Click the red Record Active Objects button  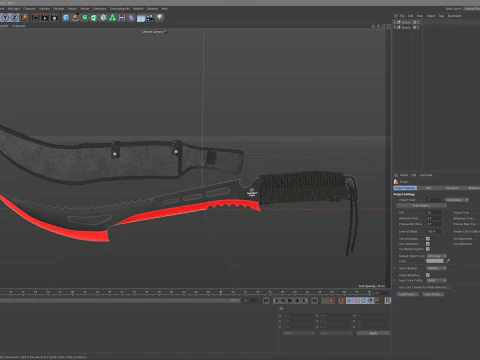332,301
